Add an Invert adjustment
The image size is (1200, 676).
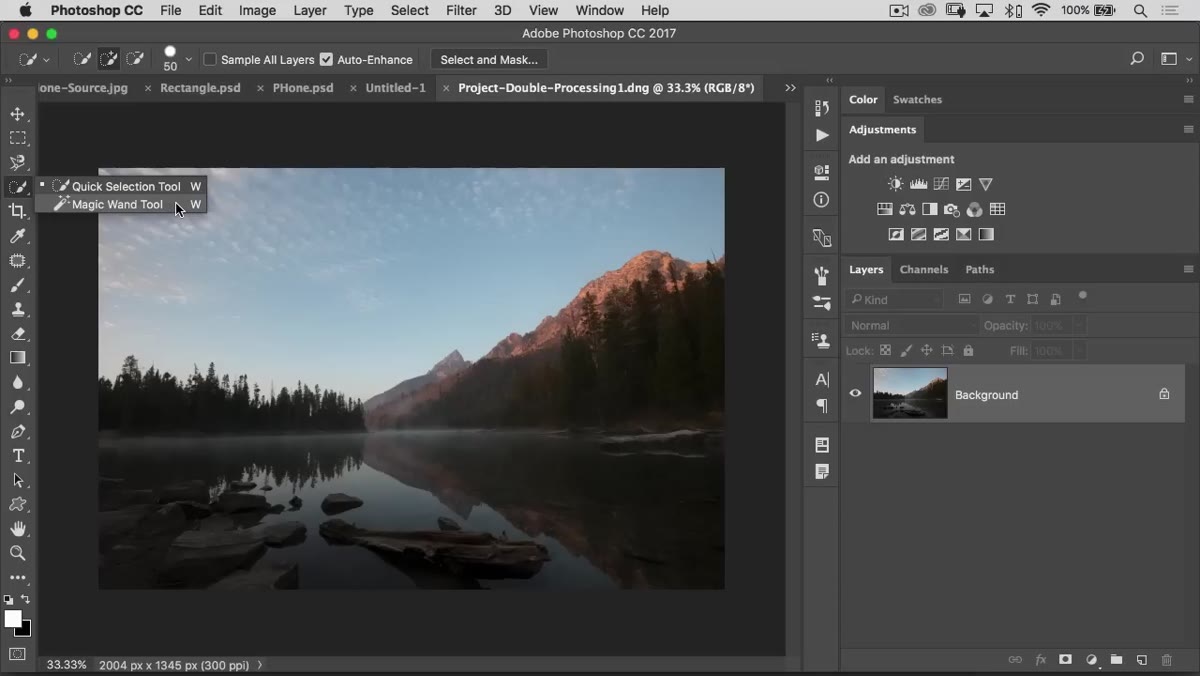pos(896,234)
